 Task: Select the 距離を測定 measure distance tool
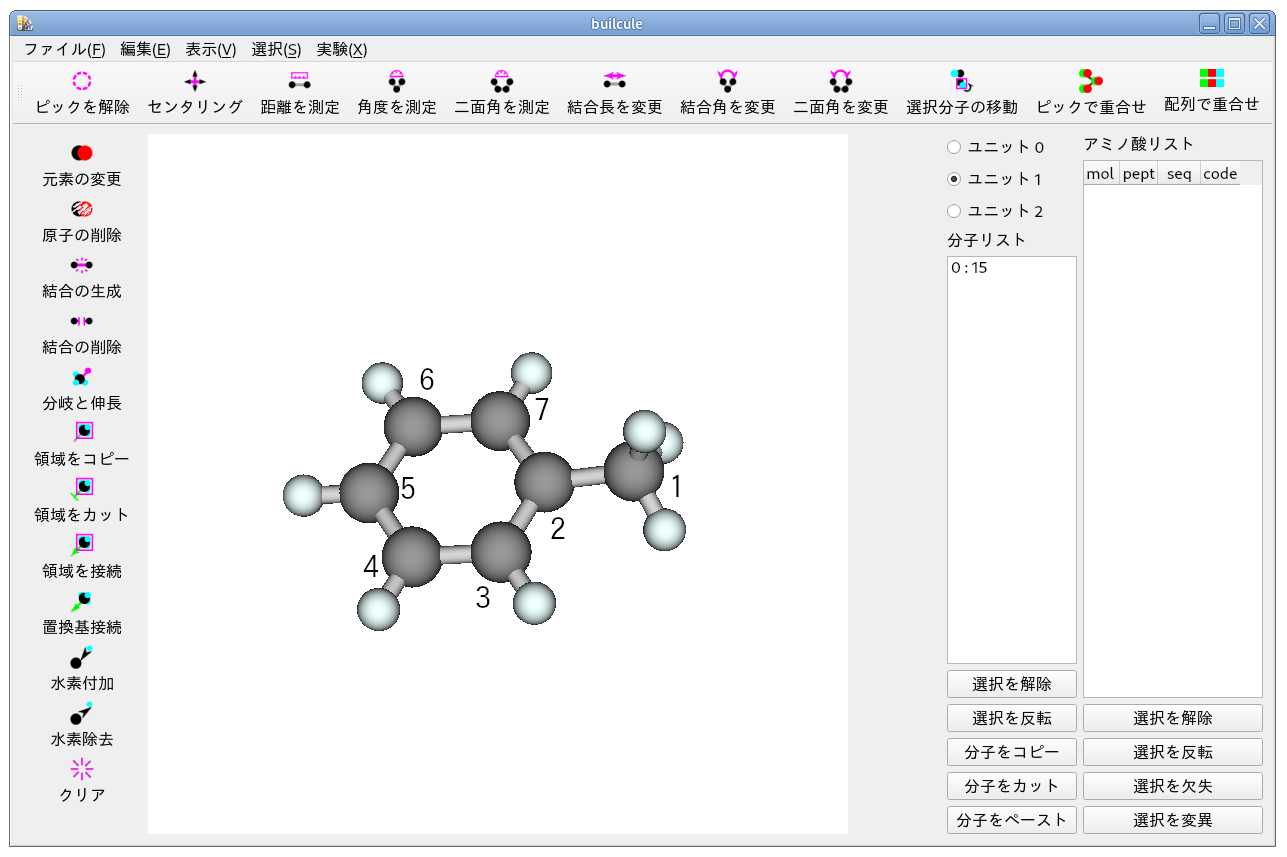pos(300,81)
